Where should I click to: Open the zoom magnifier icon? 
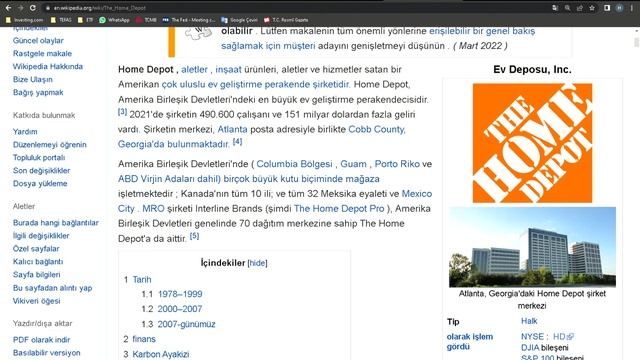click(x=567, y=8)
